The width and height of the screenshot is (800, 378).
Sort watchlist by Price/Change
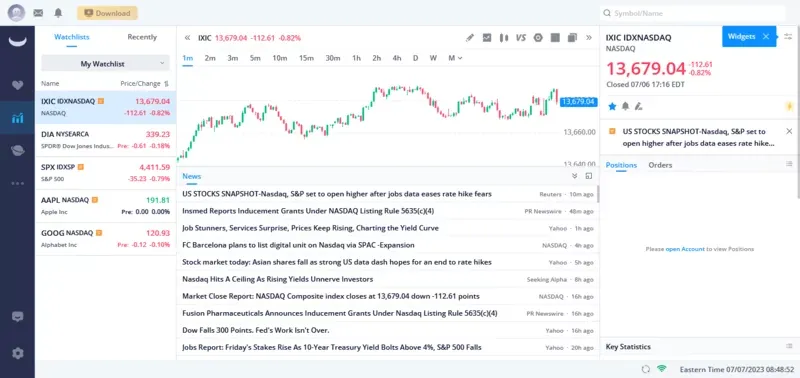(166, 84)
